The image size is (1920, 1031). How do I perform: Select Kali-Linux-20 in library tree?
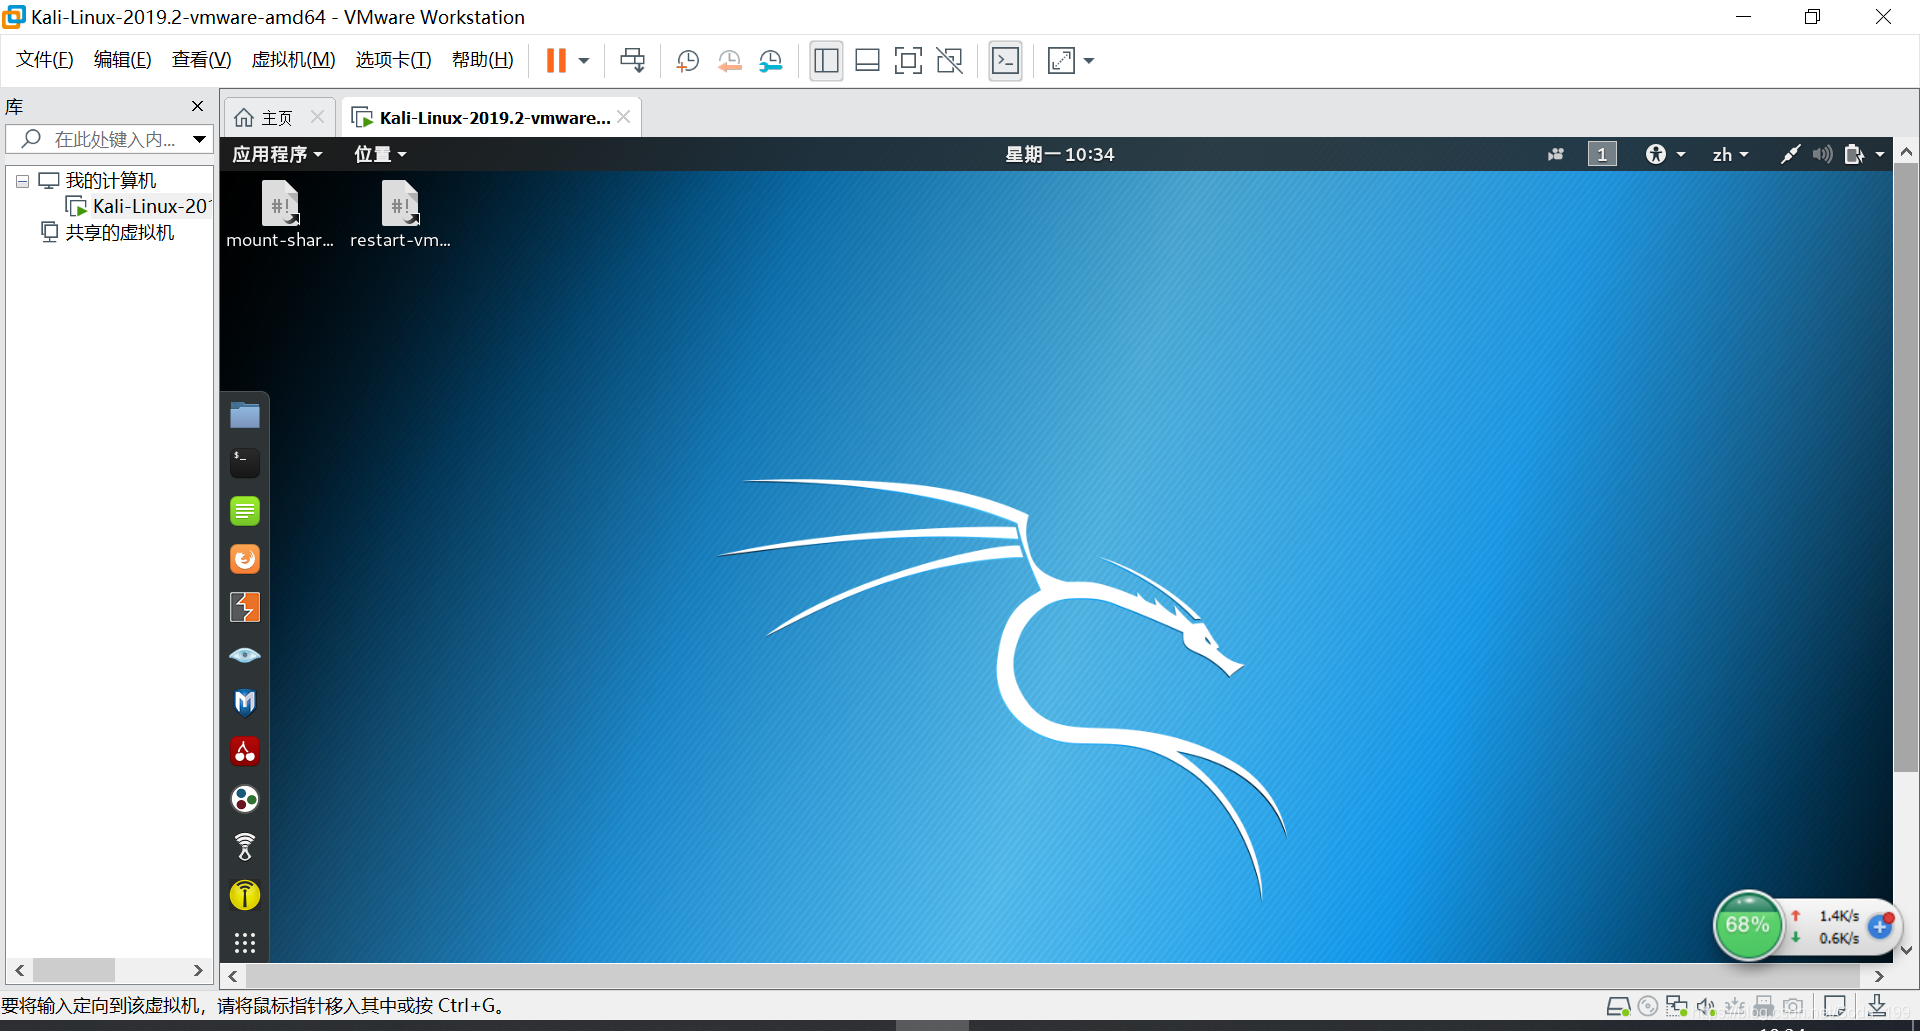coord(139,206)
